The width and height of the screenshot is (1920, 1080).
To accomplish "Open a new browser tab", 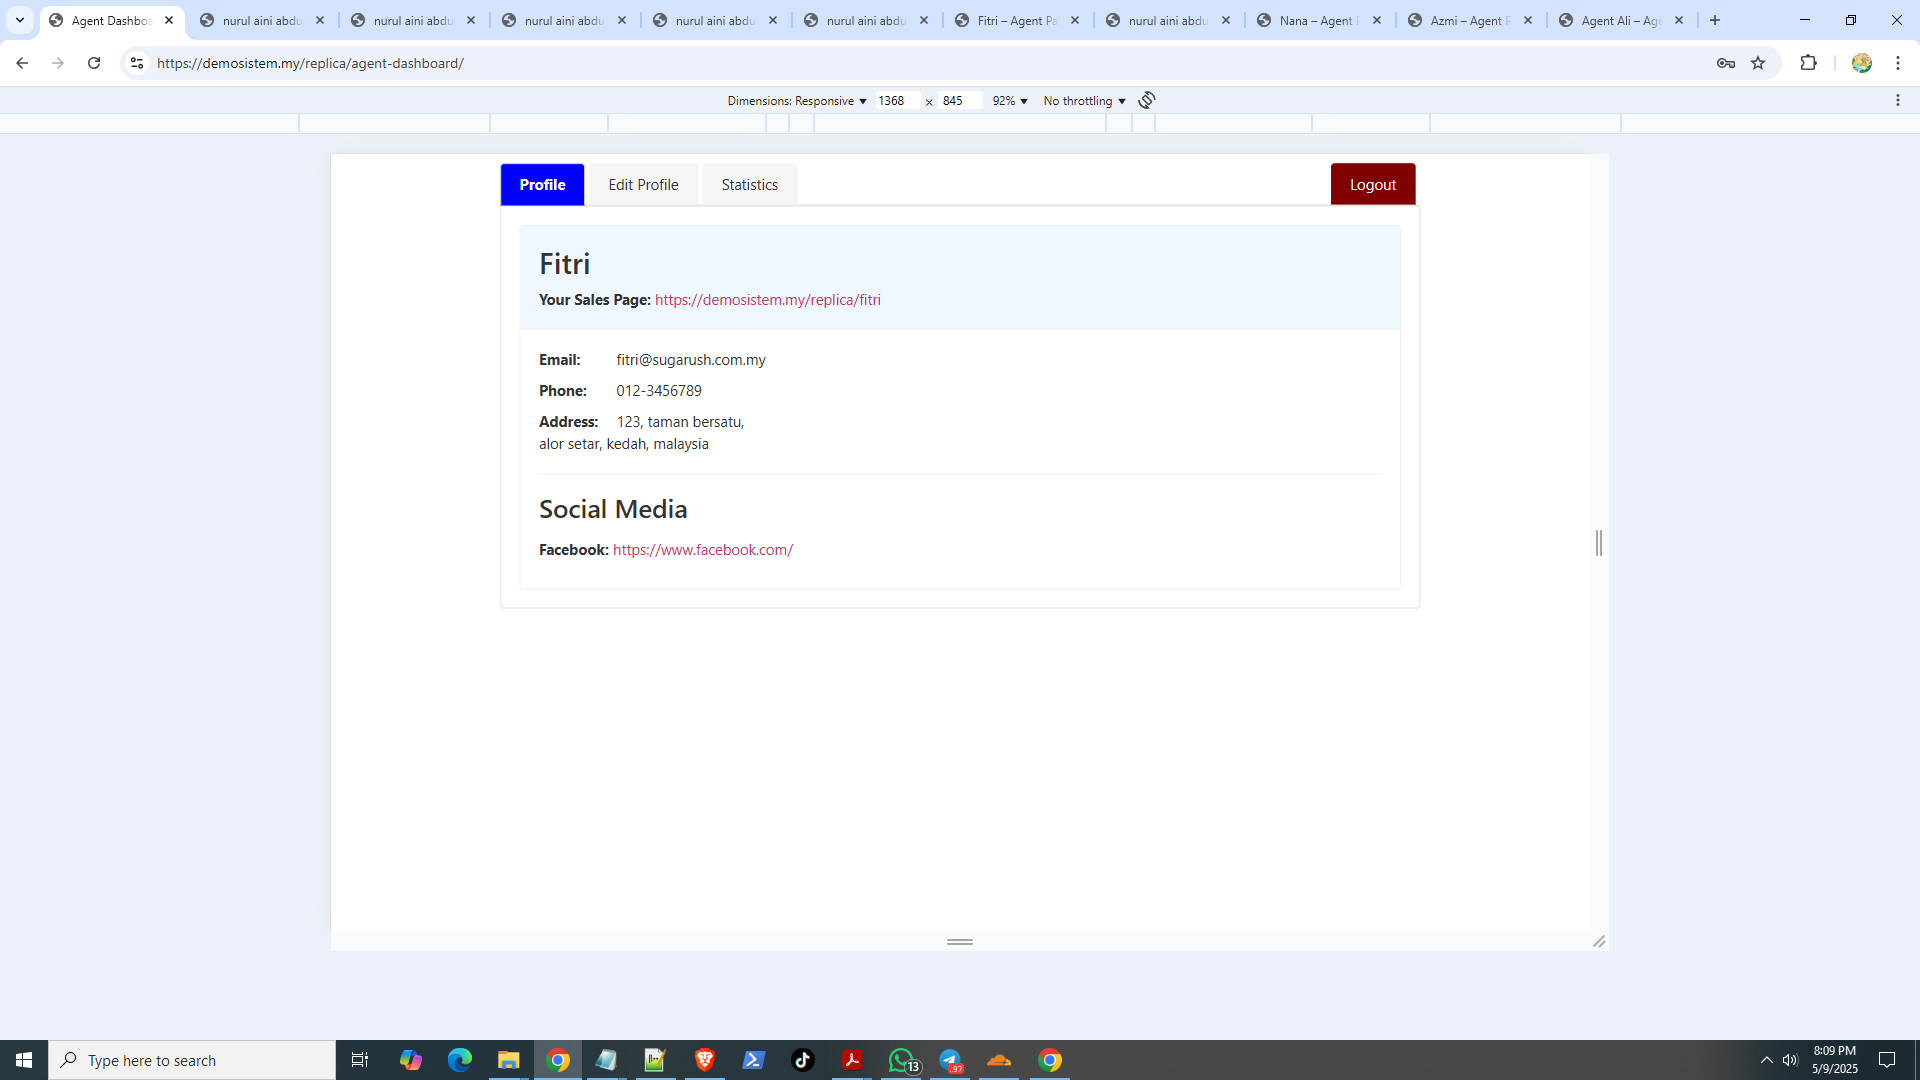I will (1716, 20).
